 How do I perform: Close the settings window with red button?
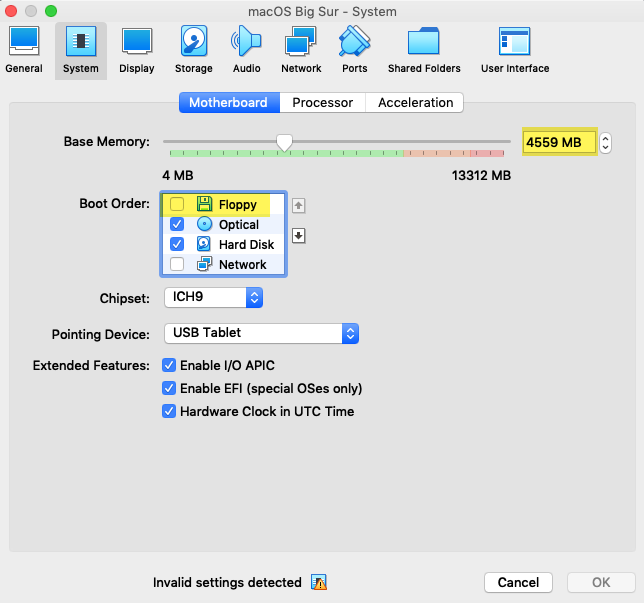coord(11,11)
